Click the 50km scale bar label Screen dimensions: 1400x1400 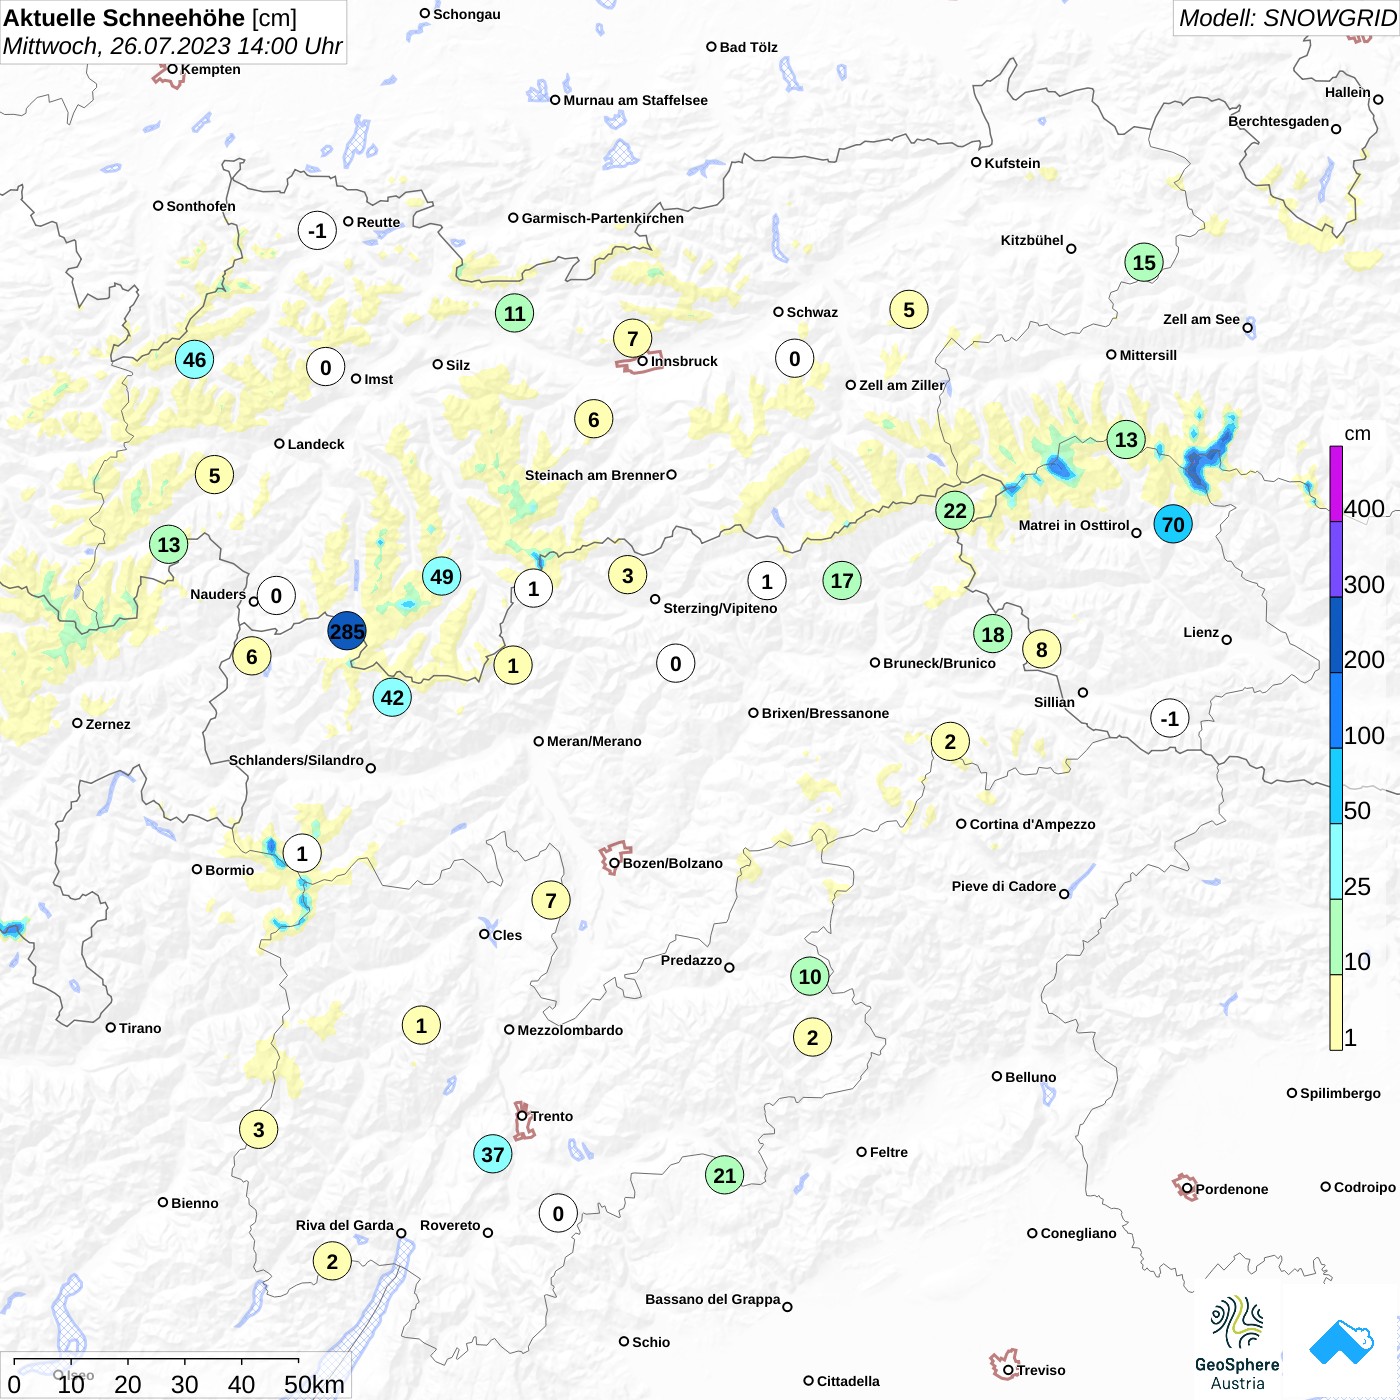(x=314, y=1384)
